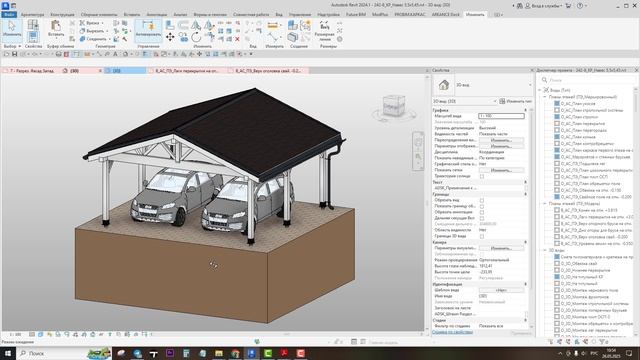Viewport: 640px width, 360px height.
Task: Open the Справка по свойствам link
Action: [452, 332]
